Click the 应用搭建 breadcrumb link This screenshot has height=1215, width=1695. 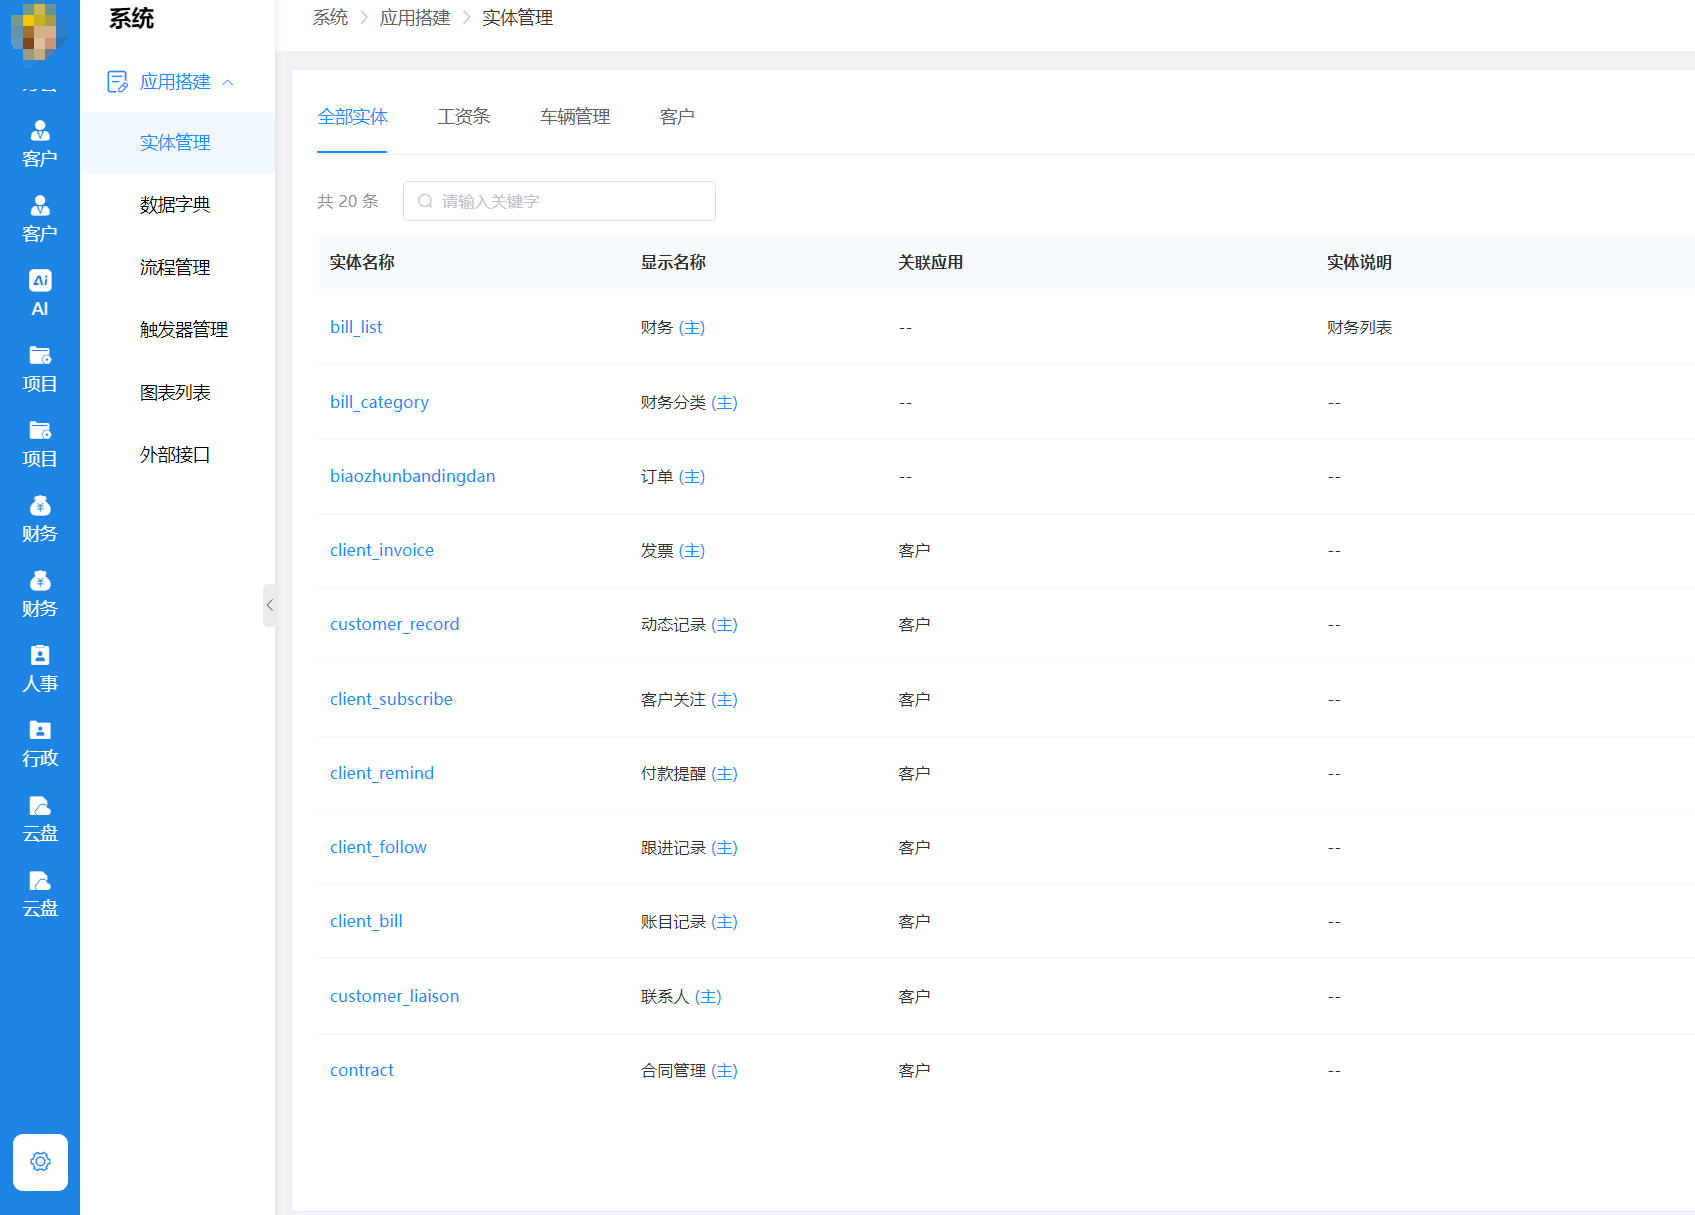(x=415, y=18)
